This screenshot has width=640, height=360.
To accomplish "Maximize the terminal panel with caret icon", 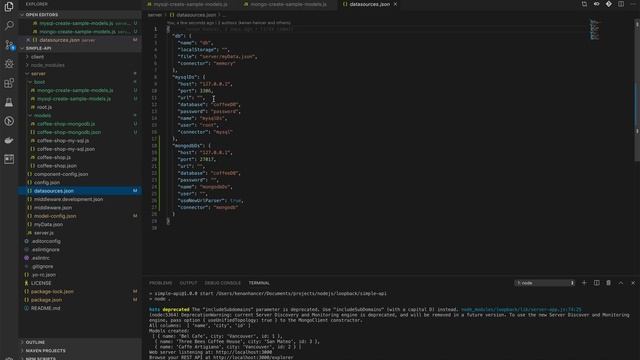I will (x=621, y=283).
